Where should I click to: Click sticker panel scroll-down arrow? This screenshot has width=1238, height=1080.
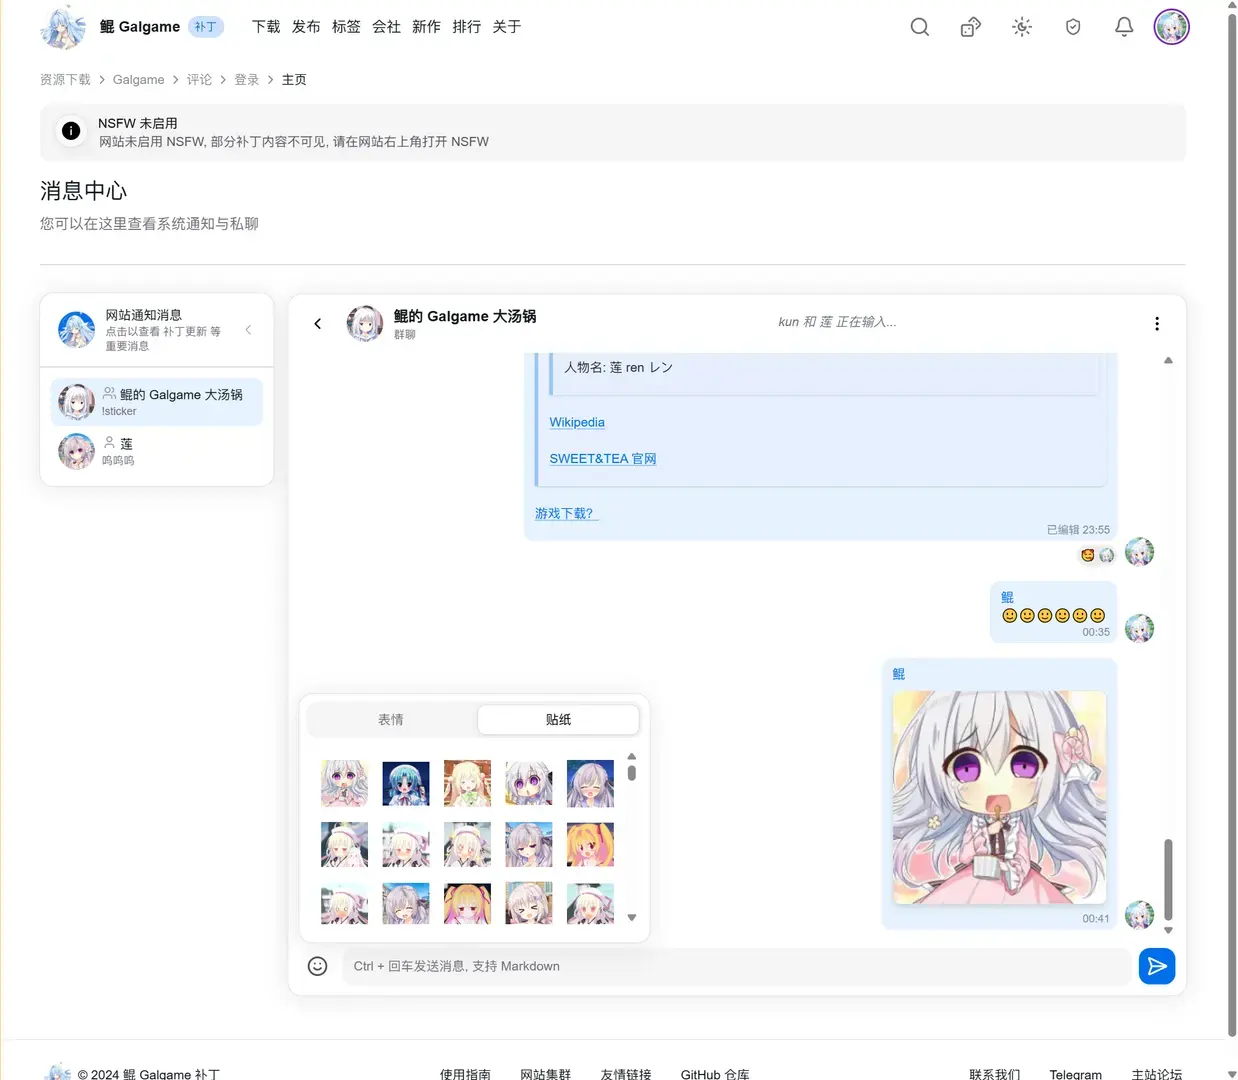click(631, 917)
